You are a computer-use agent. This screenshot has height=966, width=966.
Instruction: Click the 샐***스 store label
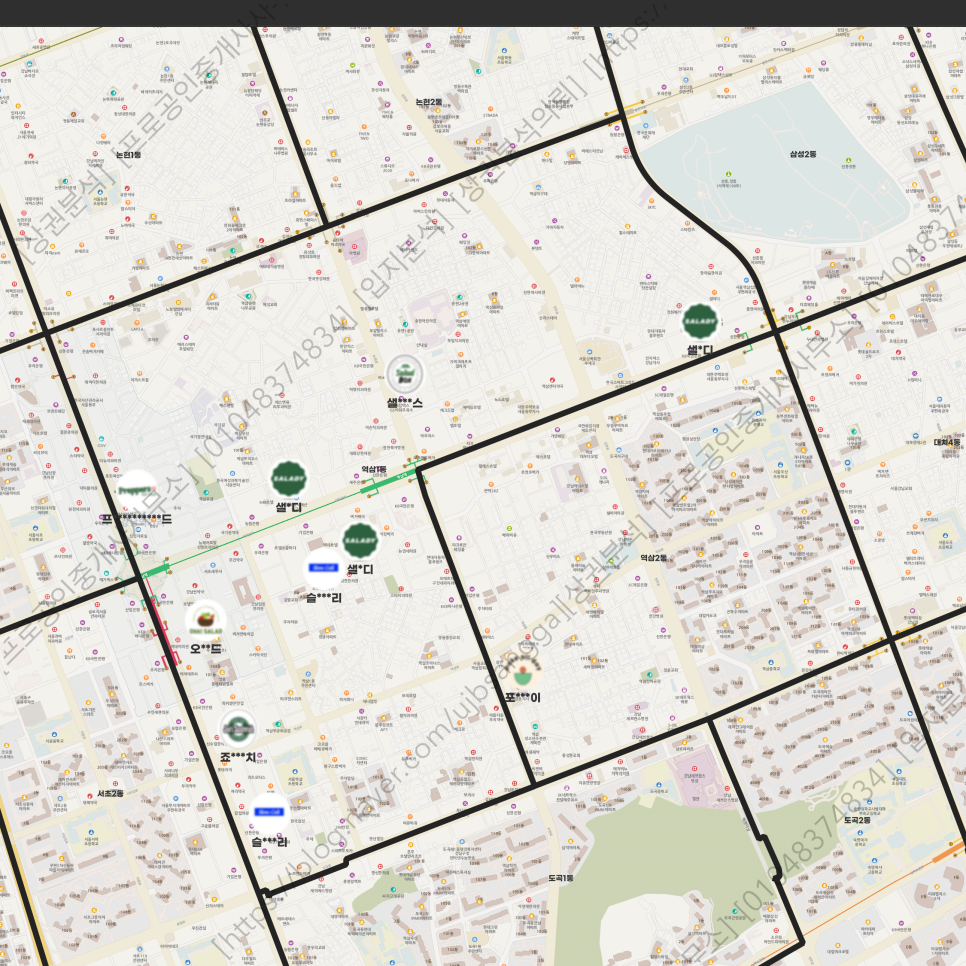pos(405,403)
